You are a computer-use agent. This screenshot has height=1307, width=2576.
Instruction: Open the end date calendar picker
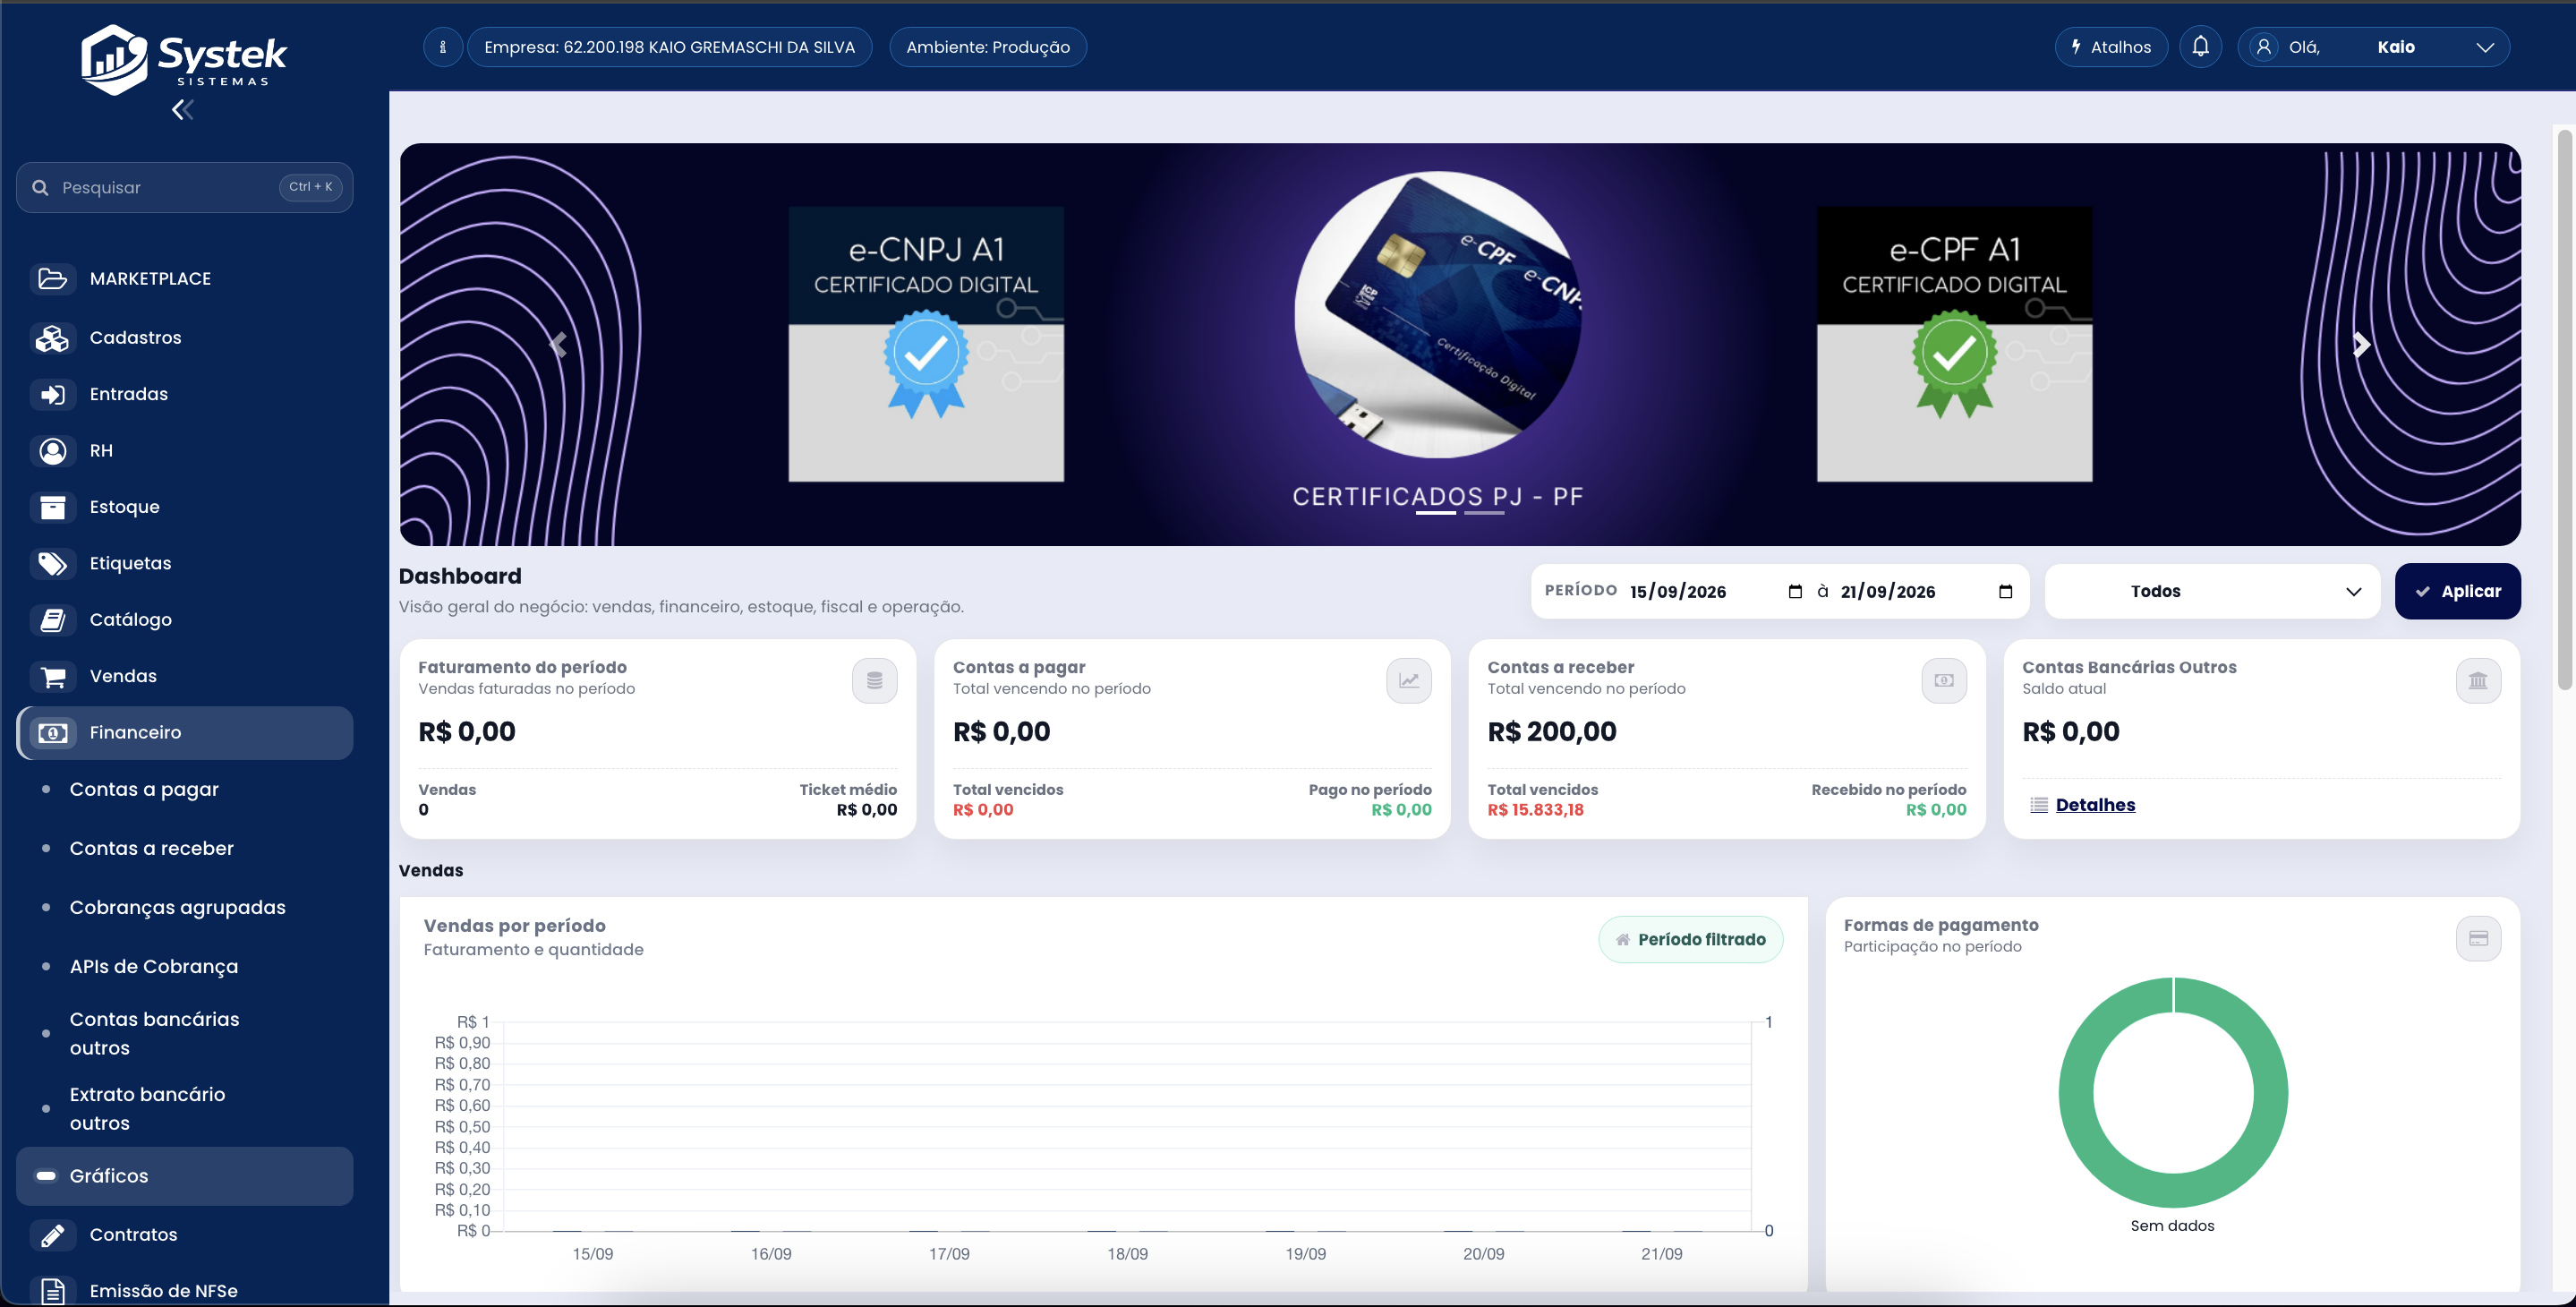point(2005,591)
